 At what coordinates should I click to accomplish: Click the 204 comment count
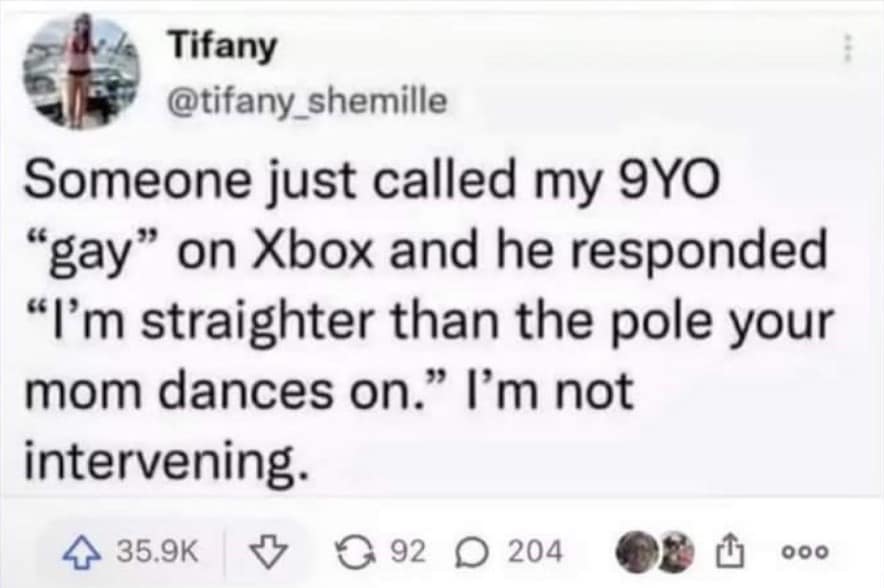(534, 549)
